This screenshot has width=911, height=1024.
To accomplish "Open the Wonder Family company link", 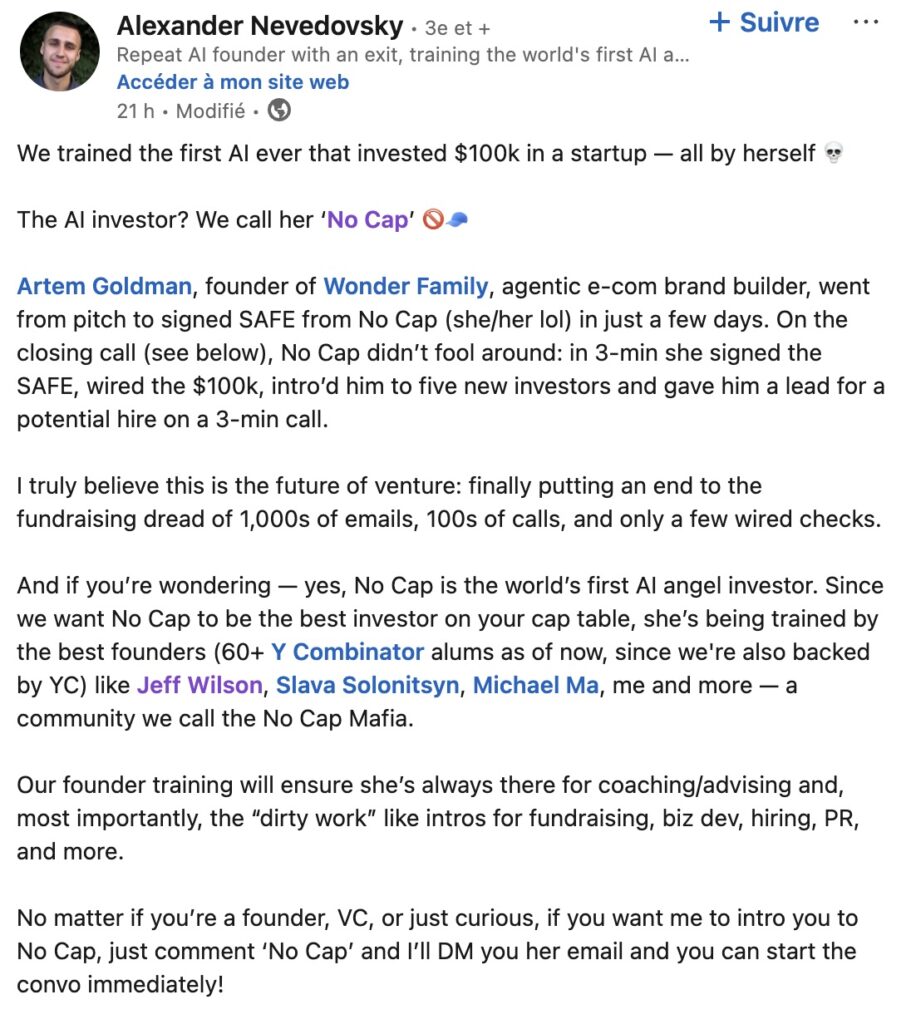I will tap(406, 286).
